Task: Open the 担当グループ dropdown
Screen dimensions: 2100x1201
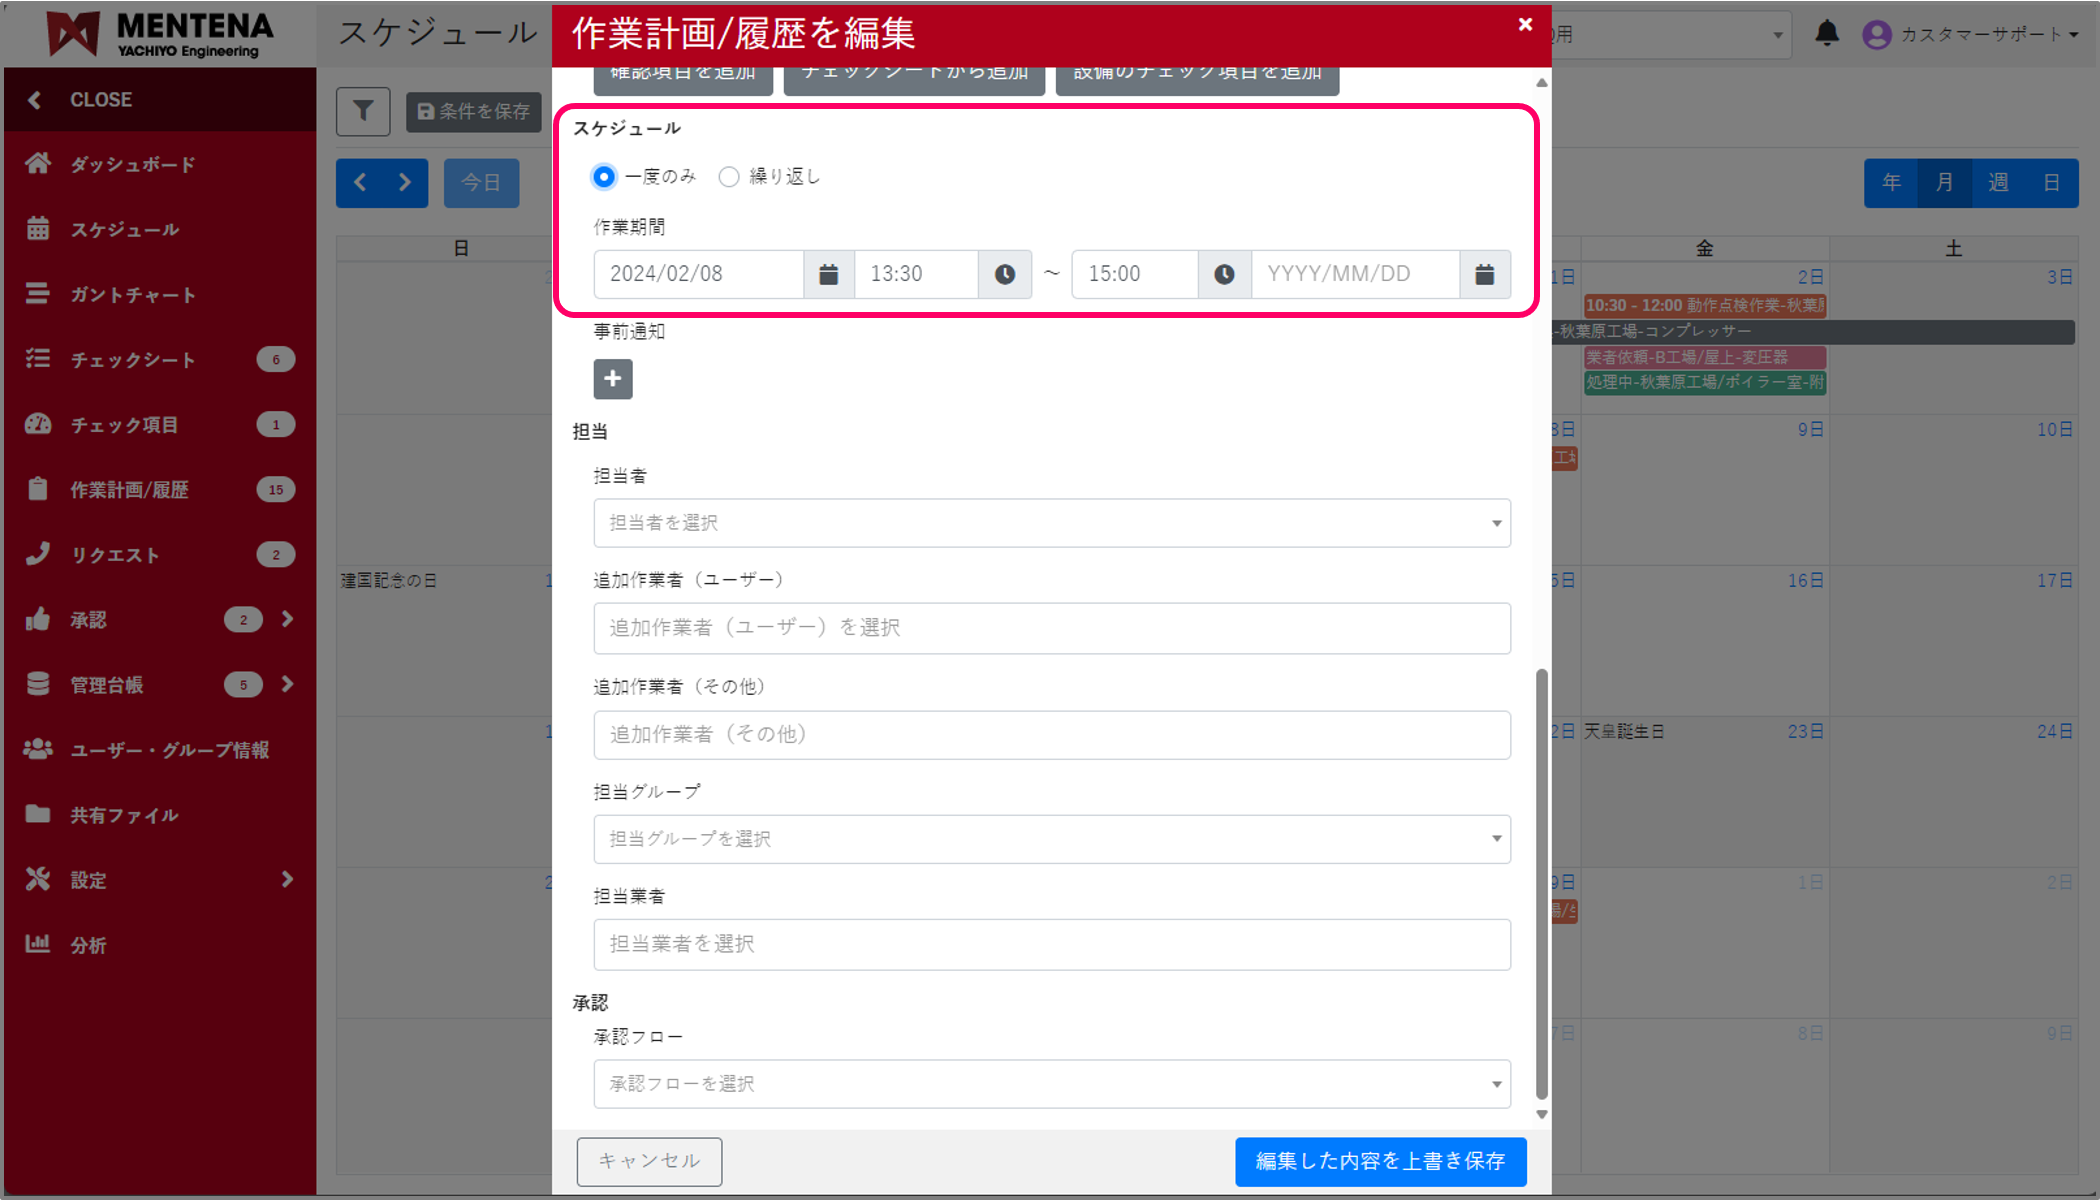Action: click(1051, 839)
